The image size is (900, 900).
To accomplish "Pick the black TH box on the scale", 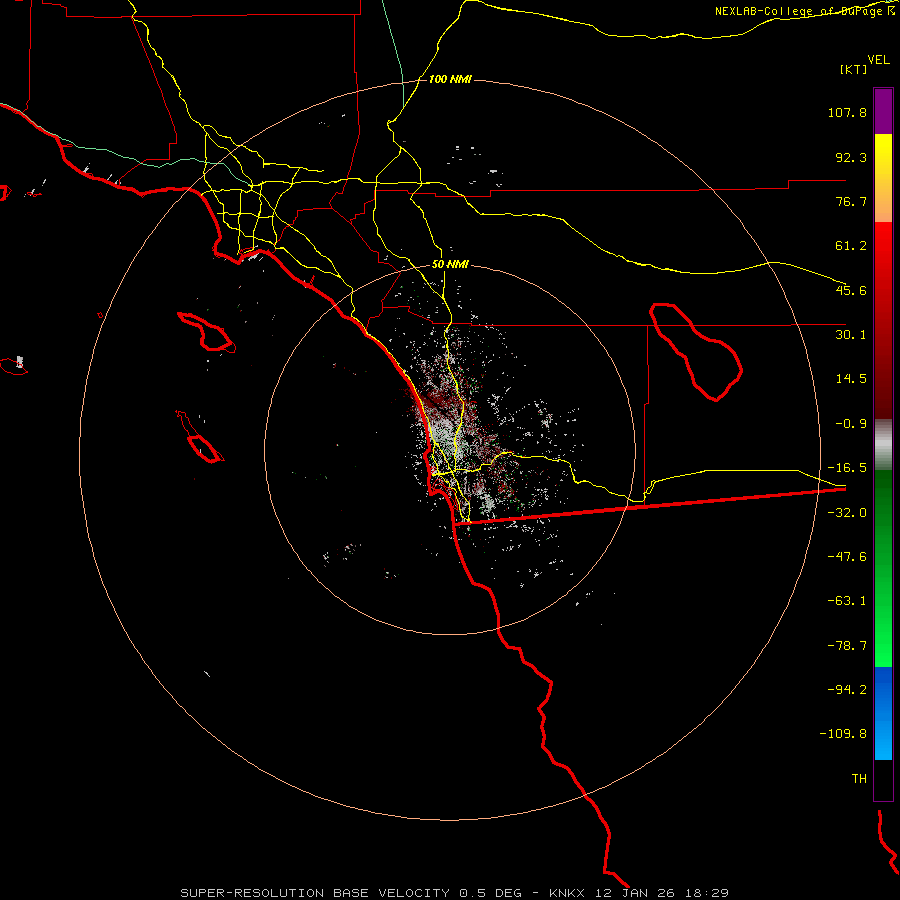I will [x=883, y=779].
